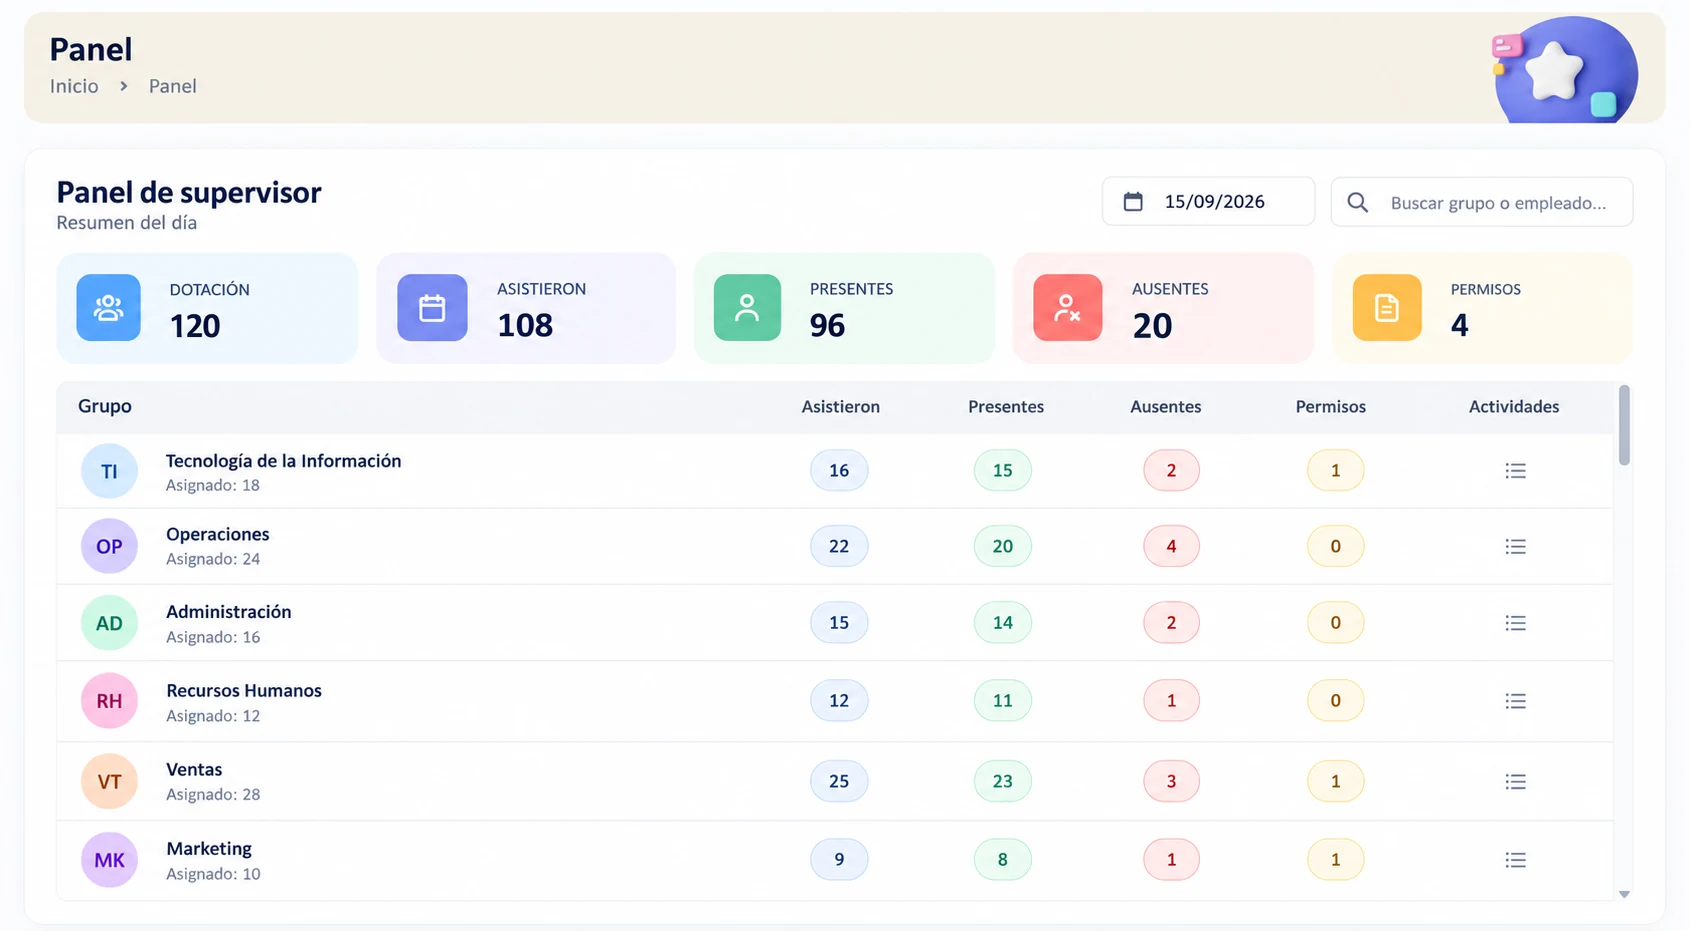
Task: Click the star illustration in header banner
Action: pyautogui.click(x=1554, y=71)
